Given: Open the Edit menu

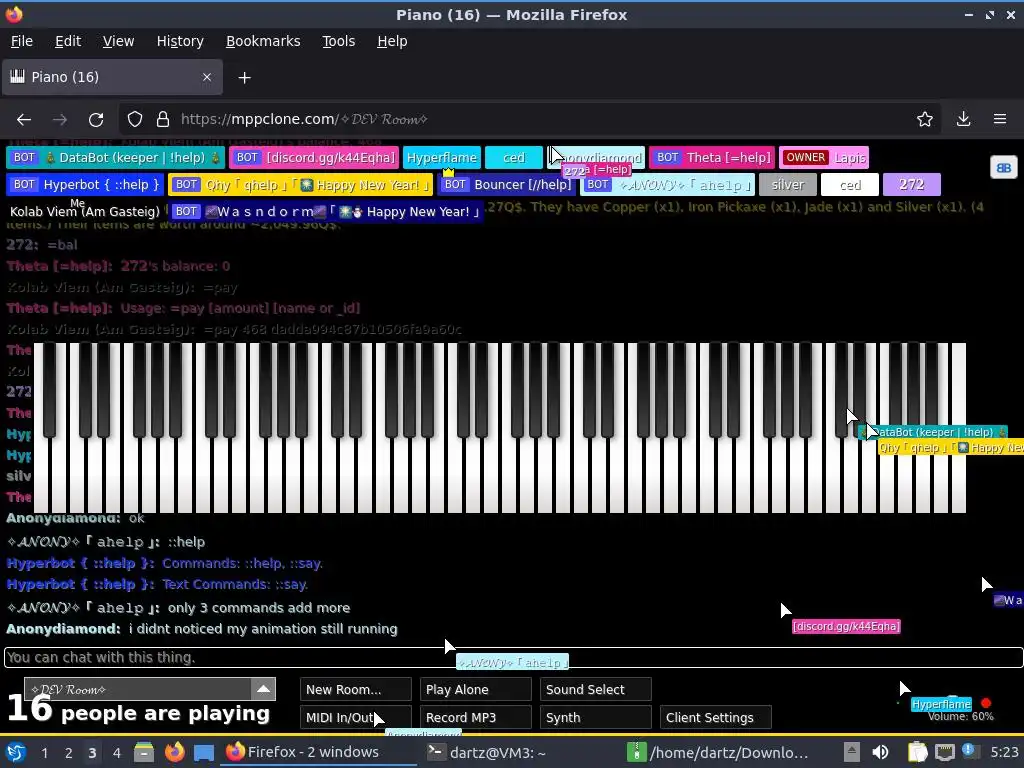Looking at the screenshot, I should (x=68, y=41).
